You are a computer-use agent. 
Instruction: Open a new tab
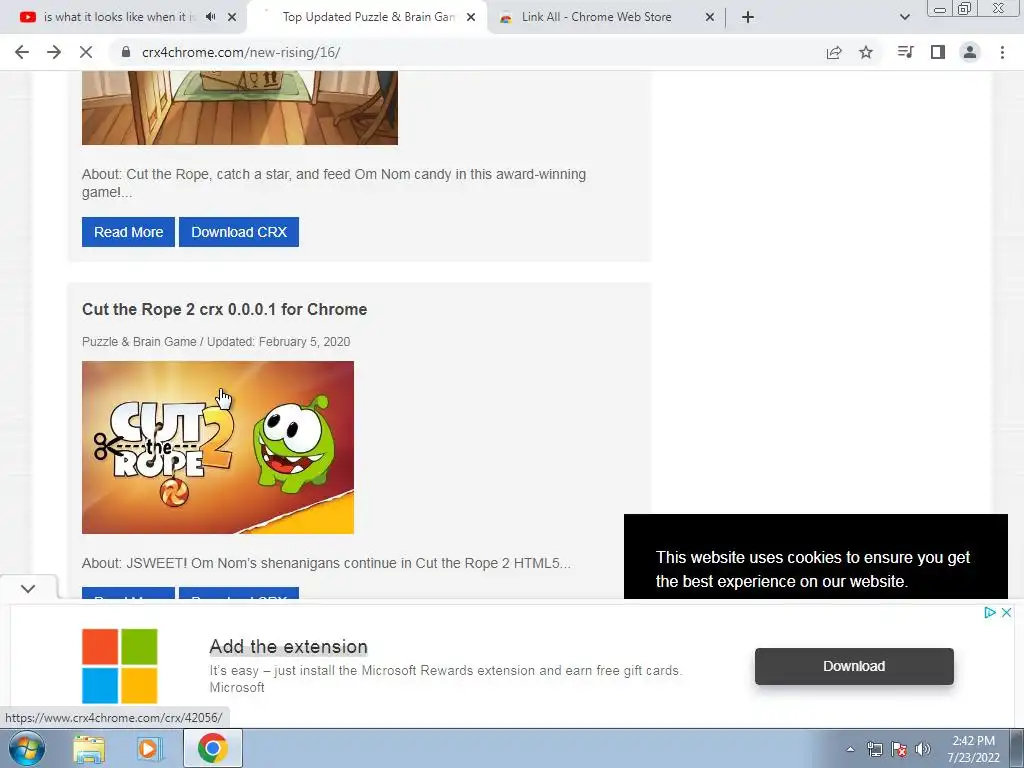pyautogui.click(x=748, y=17)
